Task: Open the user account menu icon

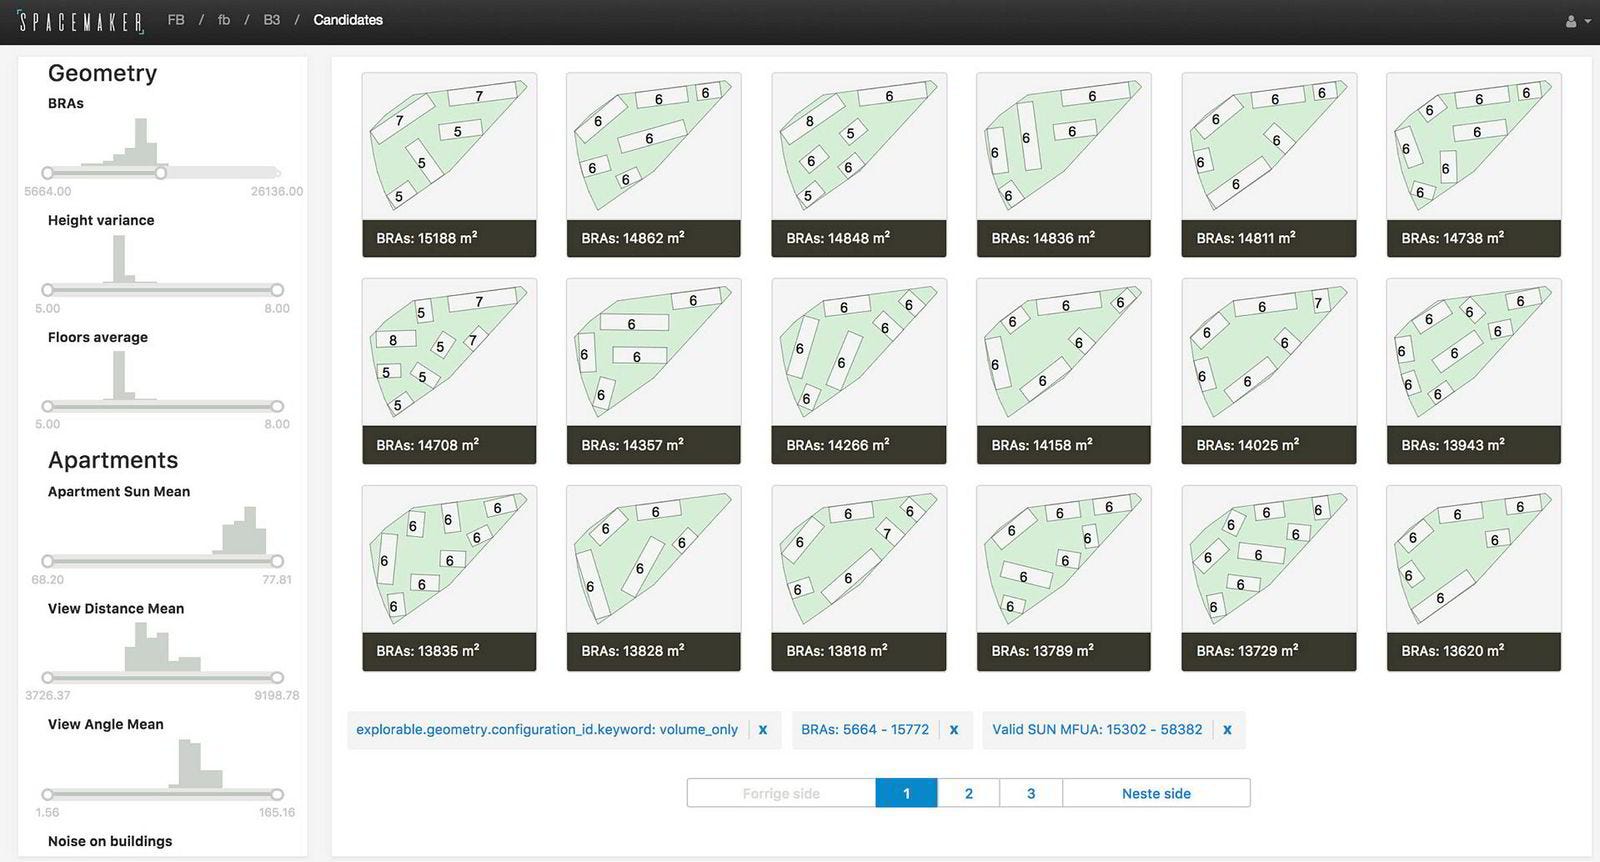Action: point(1577,21)
